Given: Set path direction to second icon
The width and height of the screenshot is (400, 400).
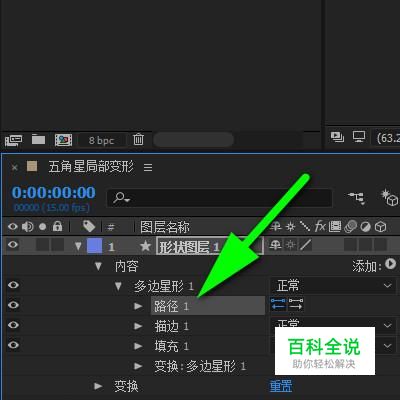Looking at the screenshot, I should click(x=296, y=304).
